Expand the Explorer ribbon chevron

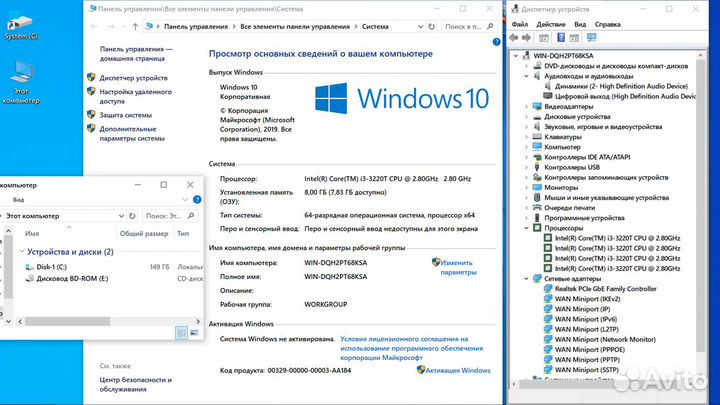185,199
